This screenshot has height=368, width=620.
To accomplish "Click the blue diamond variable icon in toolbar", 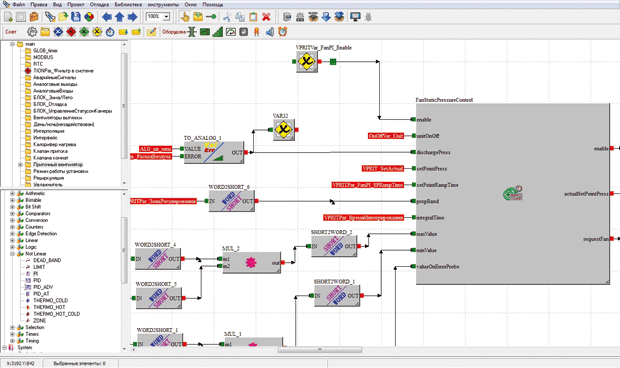I will [x=58, y=32].
